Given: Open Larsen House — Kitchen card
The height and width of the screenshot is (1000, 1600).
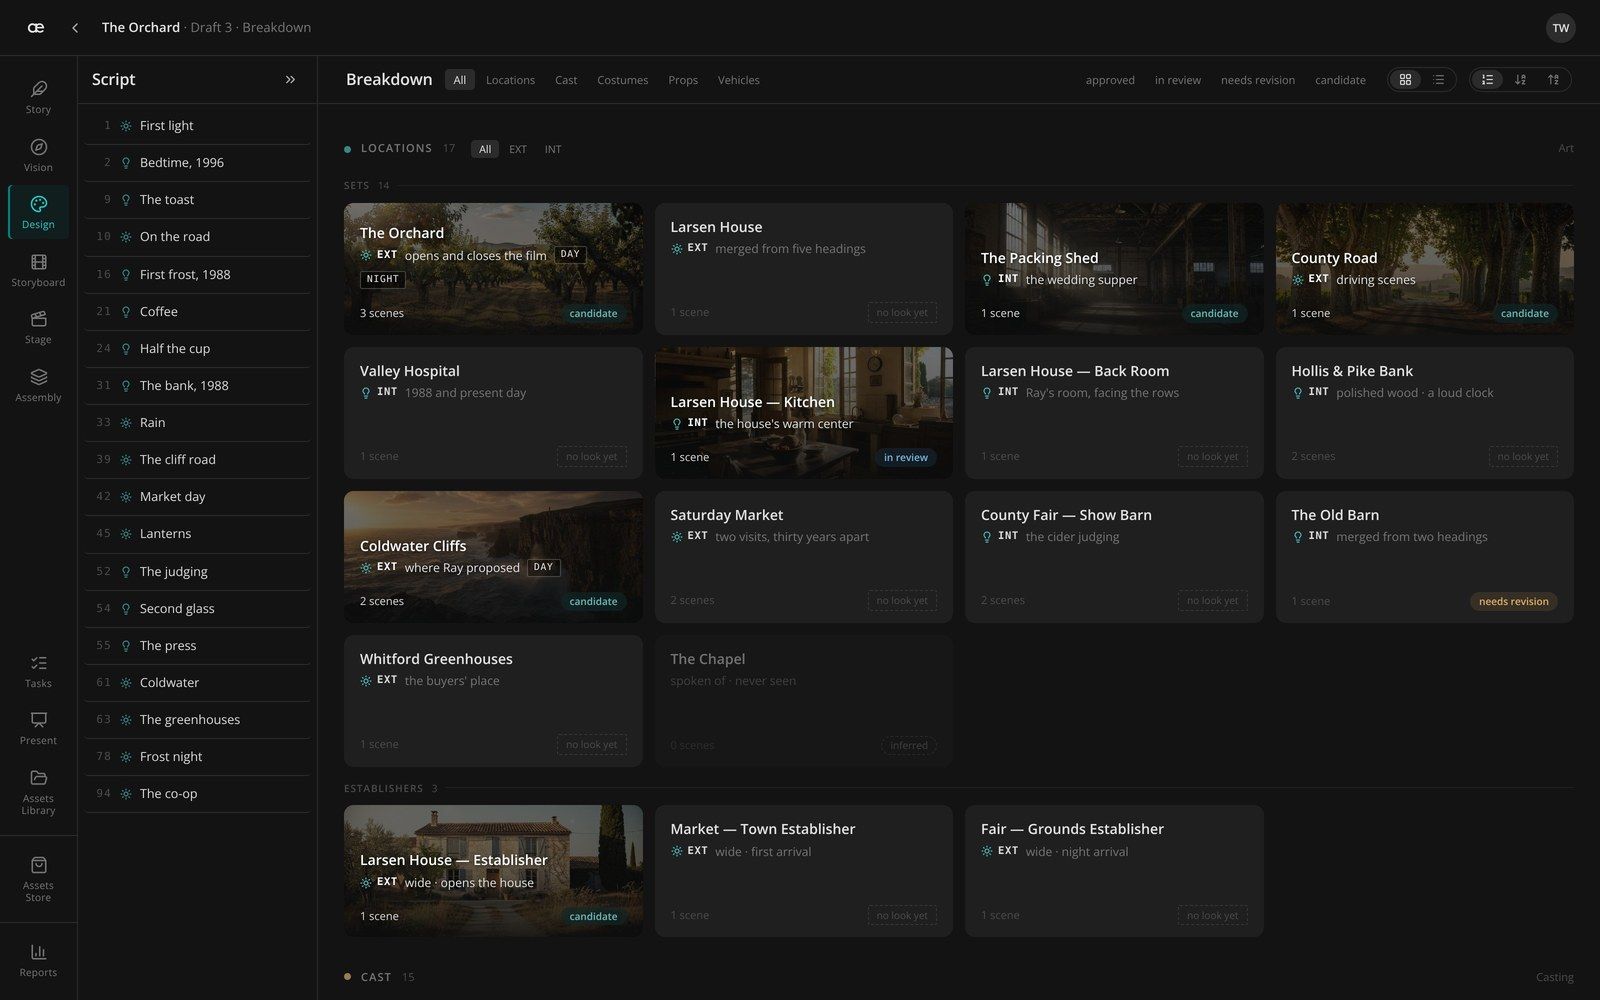Looking at the screenshot, I should [803, 413].
